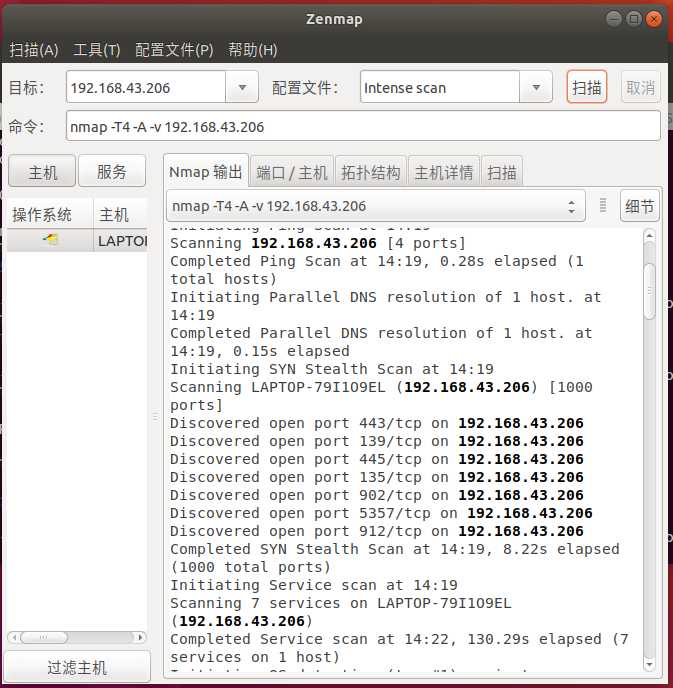Switch to the Nmap 输出 tab
The height and width of the screenshot is (688, 673).
click(x=206, y=172)
